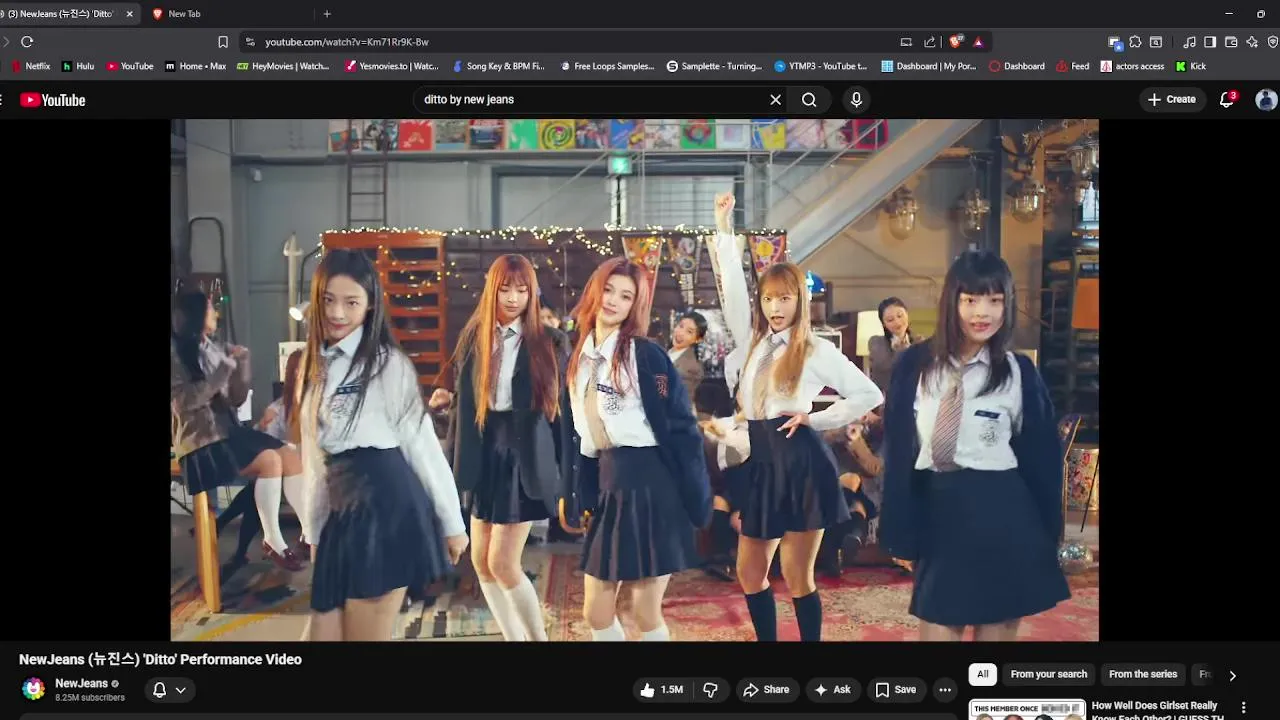Viewport: 1280px width, 720px height.
Task: Open the Netflix bookmark
Action: pyautogui.click(x=30, y=66)
